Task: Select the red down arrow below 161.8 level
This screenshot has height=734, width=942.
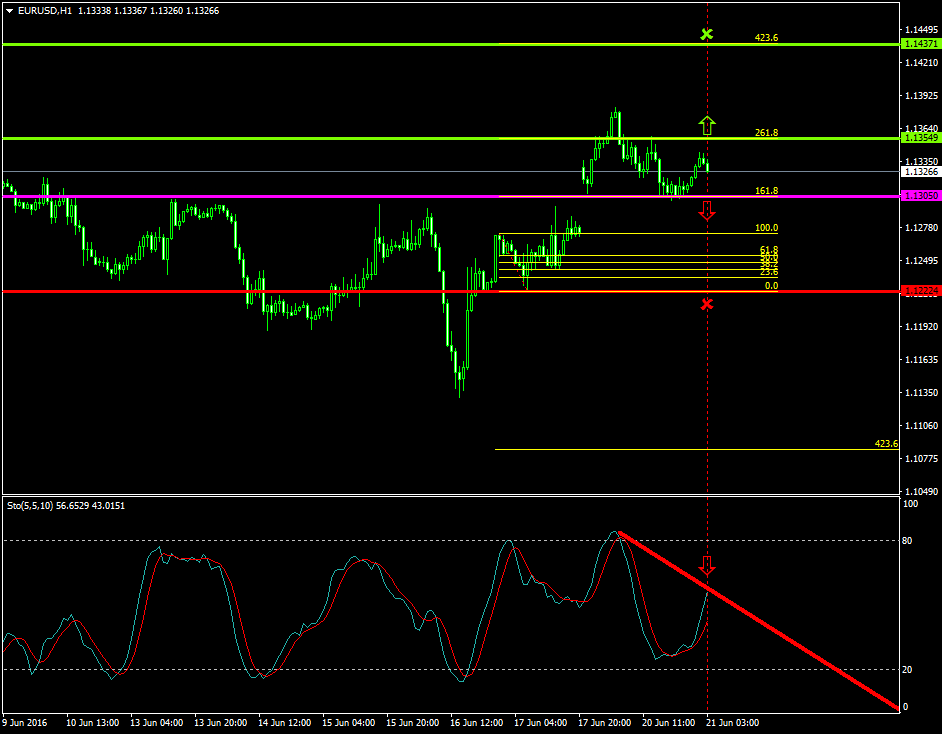Action: tap(707, 210)
